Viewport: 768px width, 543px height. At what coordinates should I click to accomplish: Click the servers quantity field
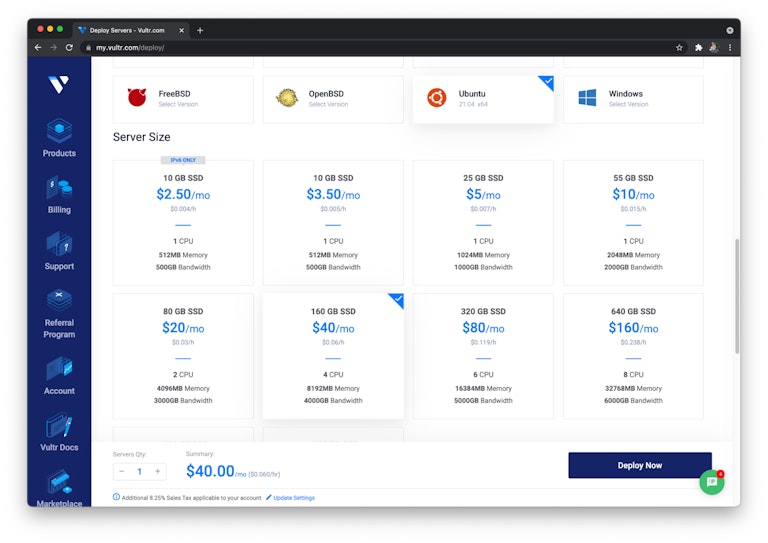pos(140,471)
